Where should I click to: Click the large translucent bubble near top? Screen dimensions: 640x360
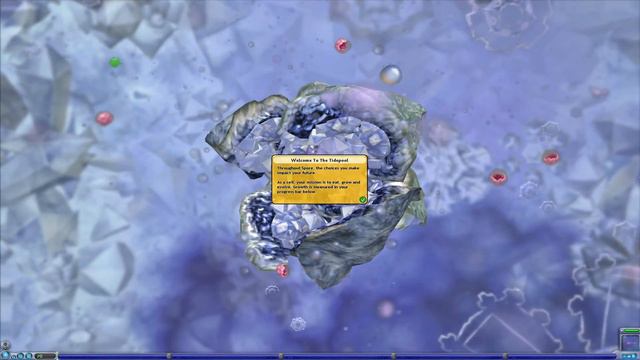pyautogui.click(x=391, y=75)
